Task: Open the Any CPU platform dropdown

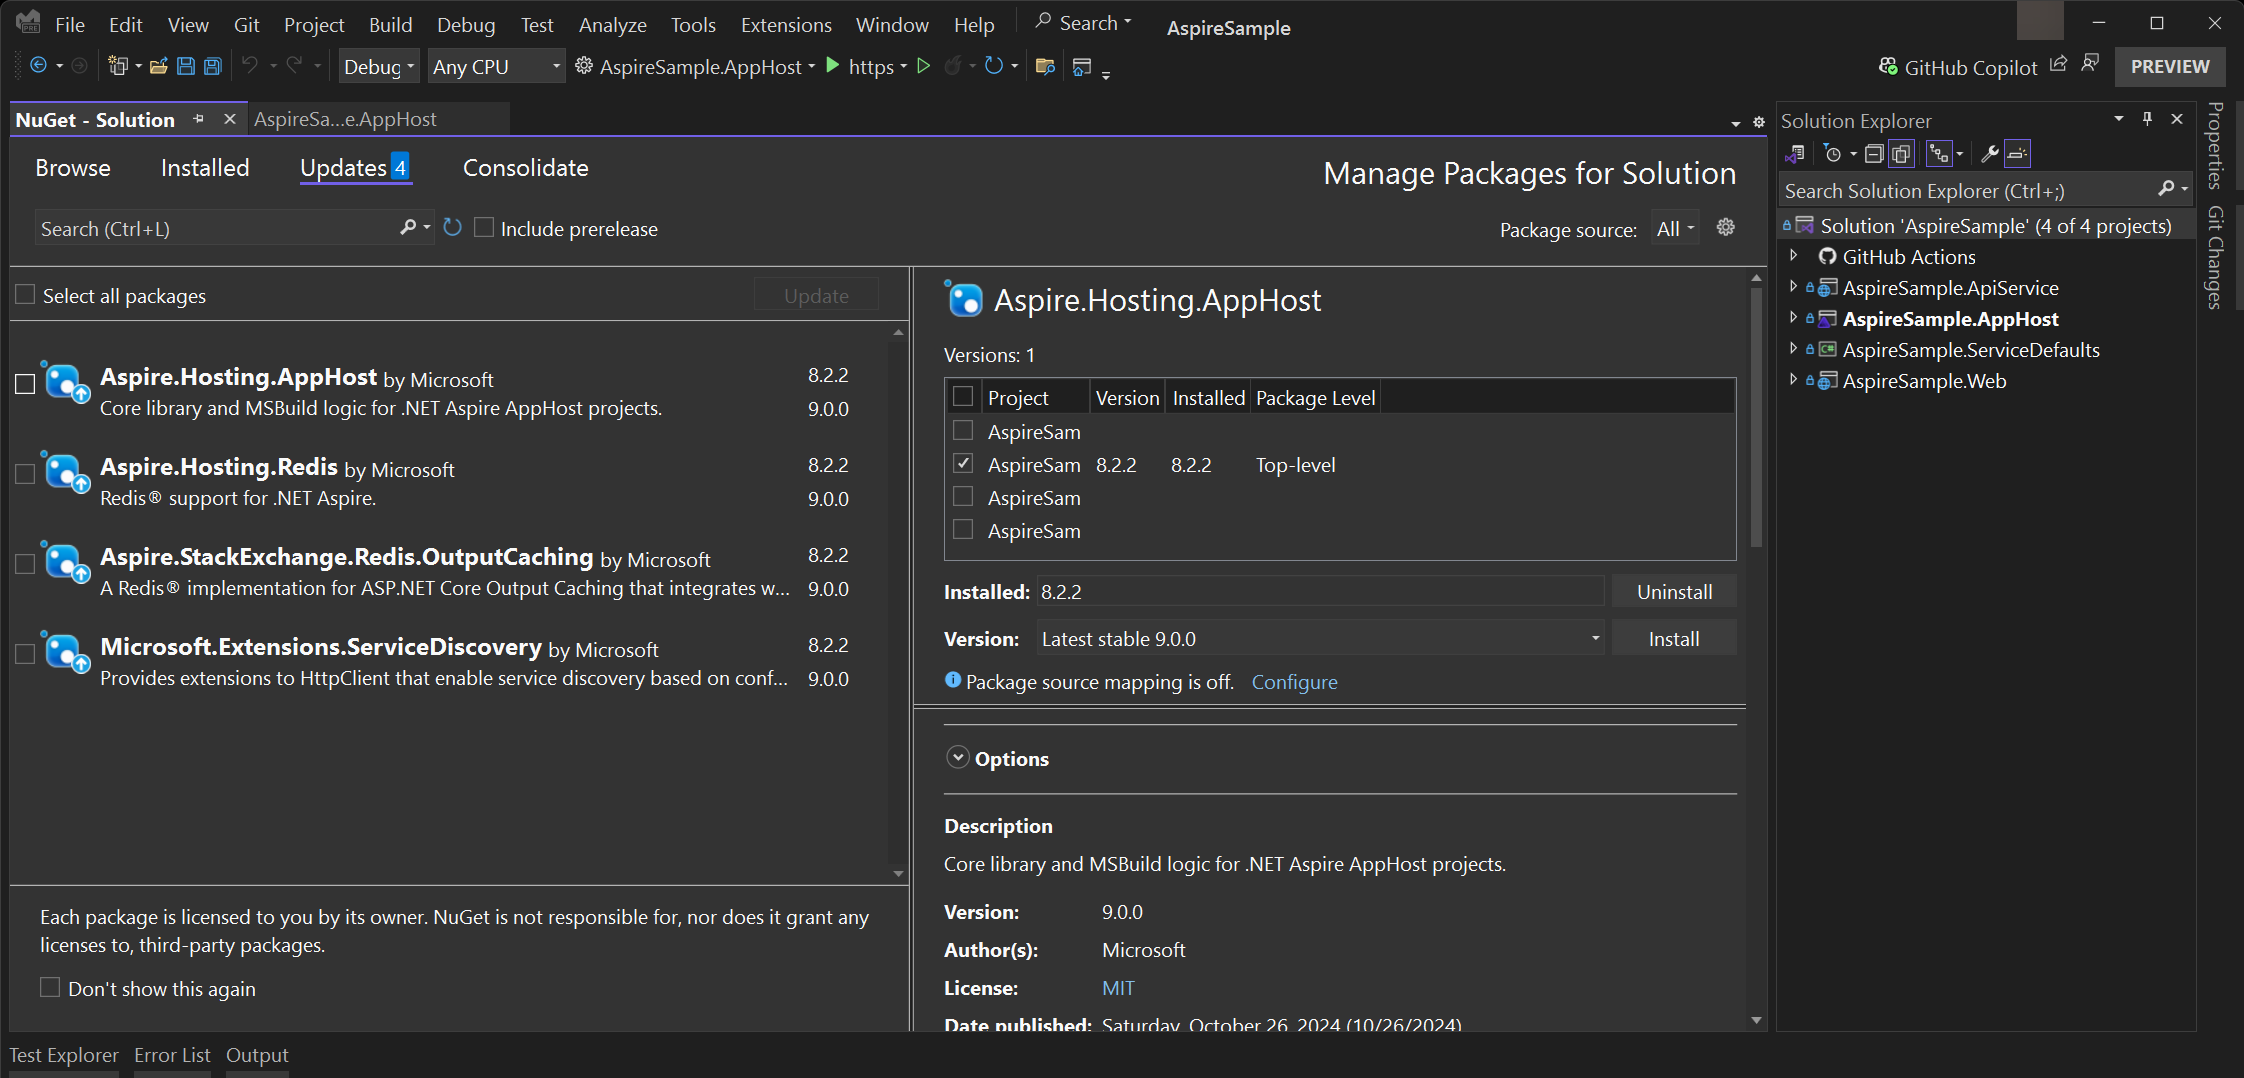Action: (x=496, y=67)
